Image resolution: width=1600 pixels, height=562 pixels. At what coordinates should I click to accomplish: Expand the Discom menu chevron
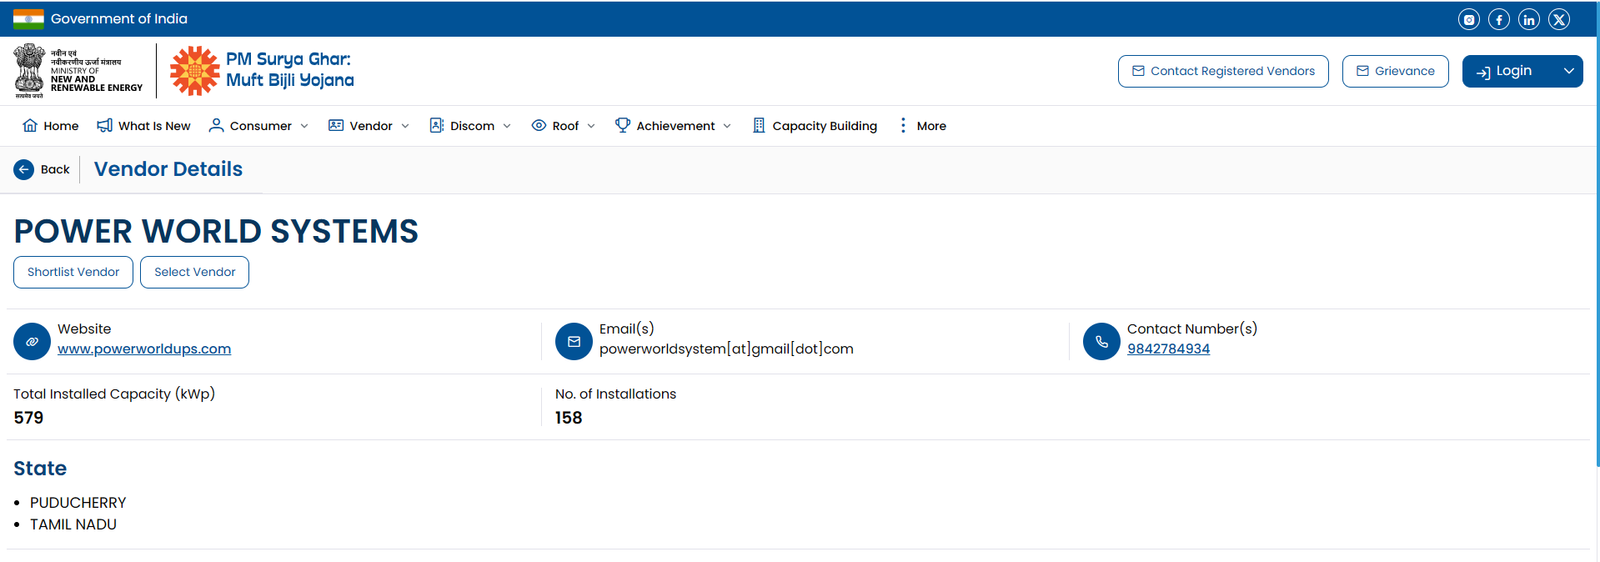tap(507, 126)
